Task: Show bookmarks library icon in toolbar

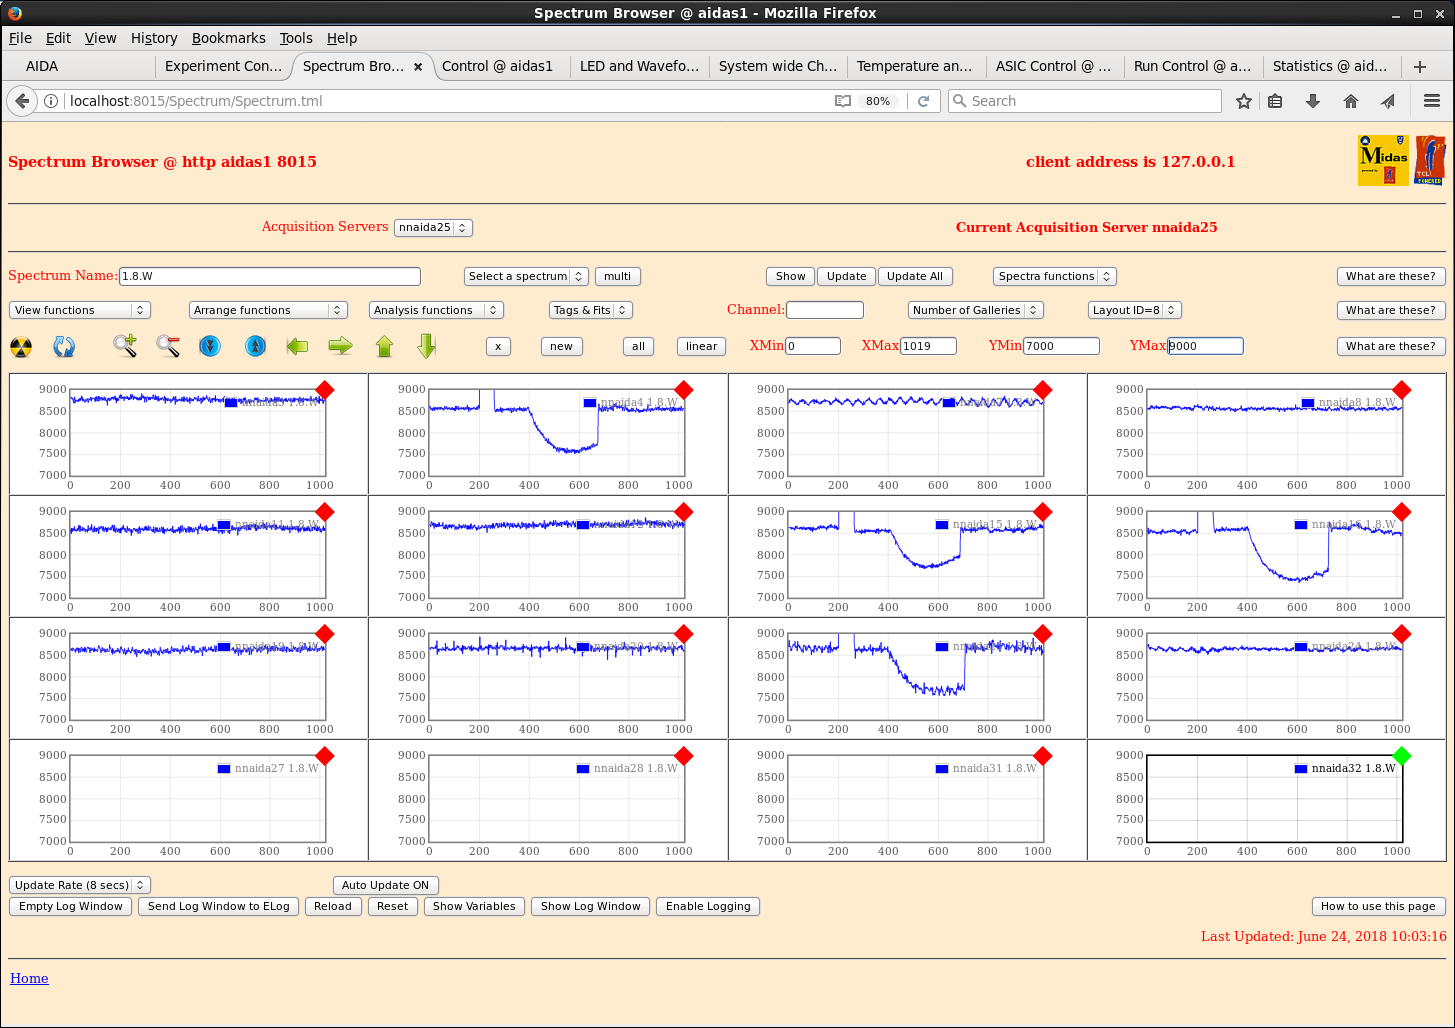Action: coord(1275,101)
